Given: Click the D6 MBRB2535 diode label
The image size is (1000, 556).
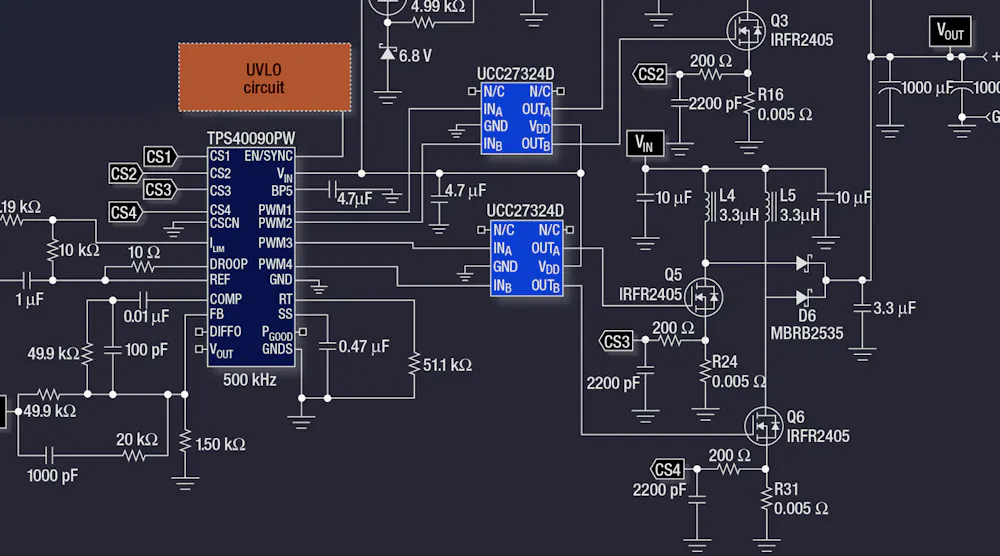Looking at the screenshot, I should point(807,325).
